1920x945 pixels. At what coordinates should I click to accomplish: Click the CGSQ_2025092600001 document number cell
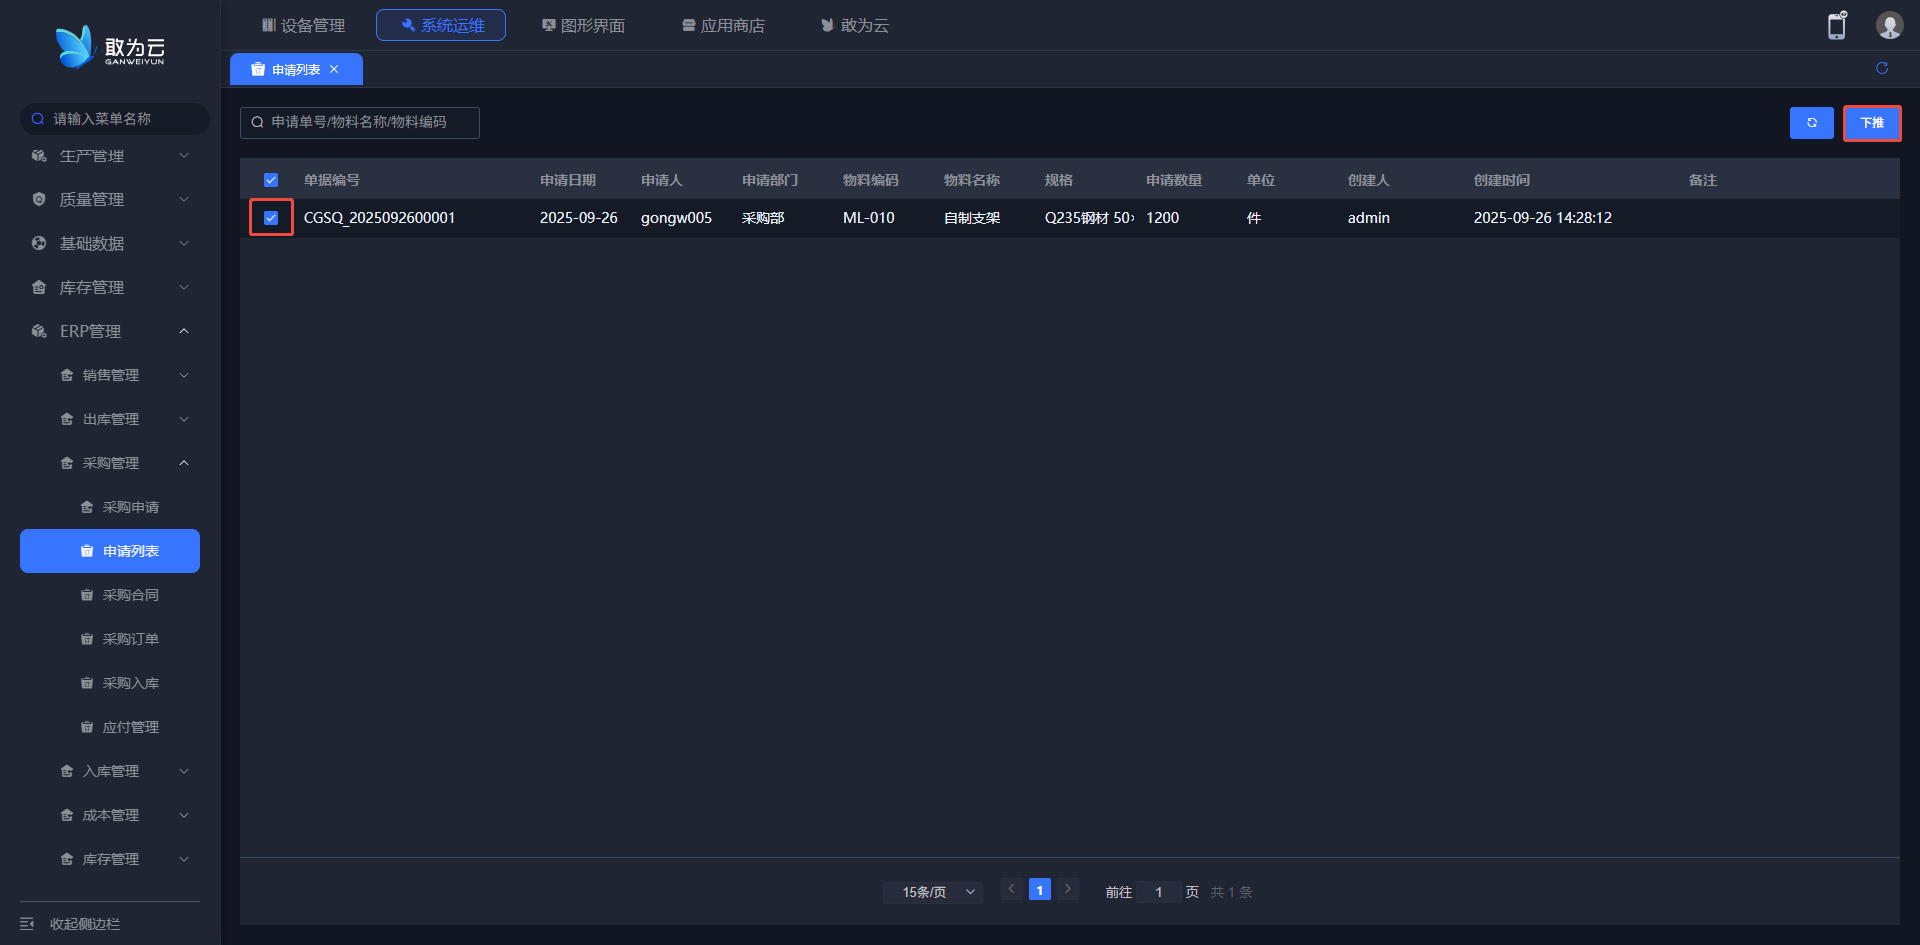click(x=379, y=218)
